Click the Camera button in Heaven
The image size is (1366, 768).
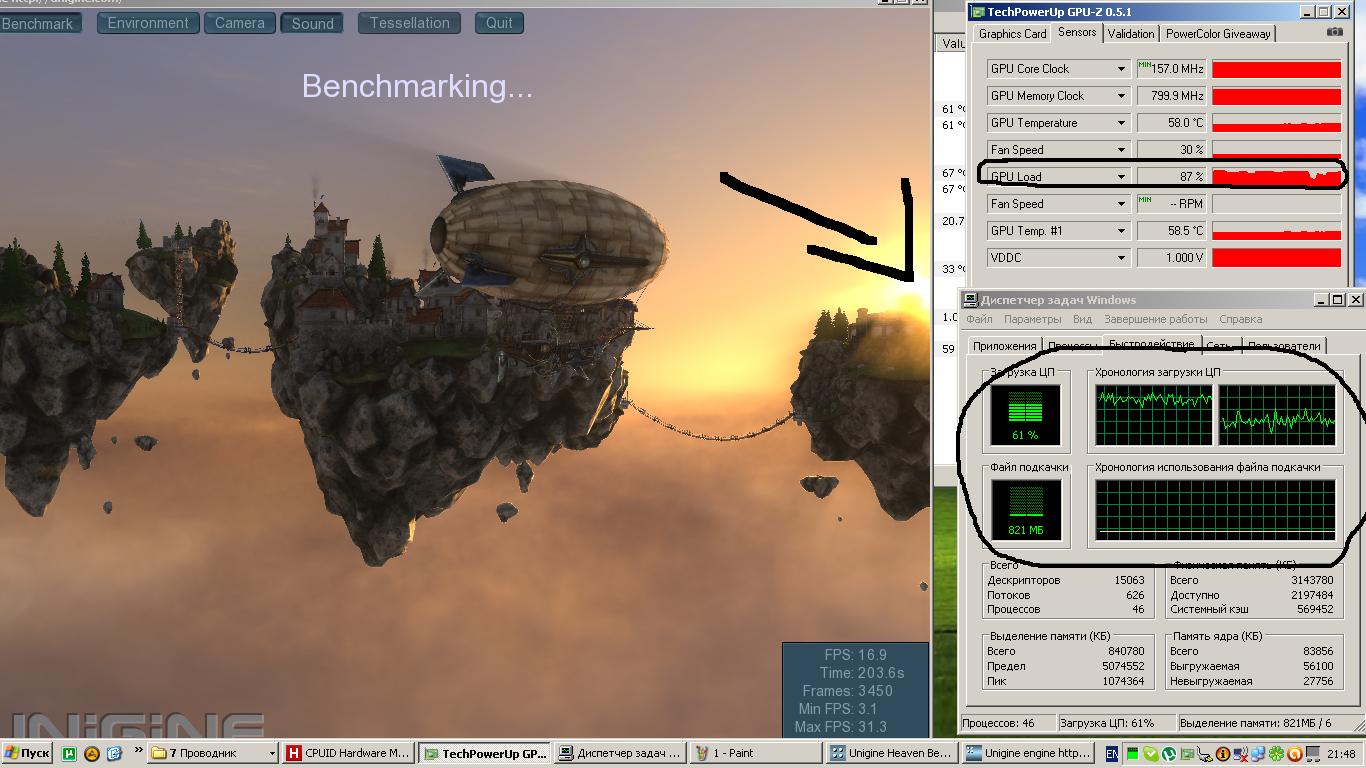click(x=240, y=23)
